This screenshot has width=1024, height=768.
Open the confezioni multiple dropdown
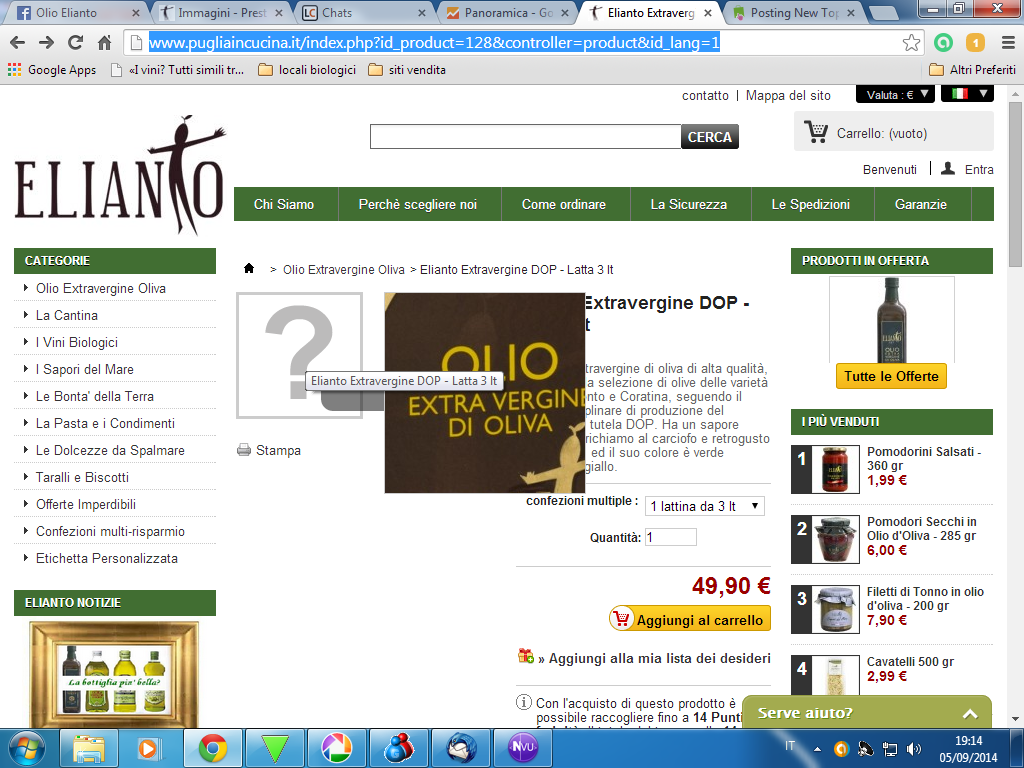(x=704, y=506)
